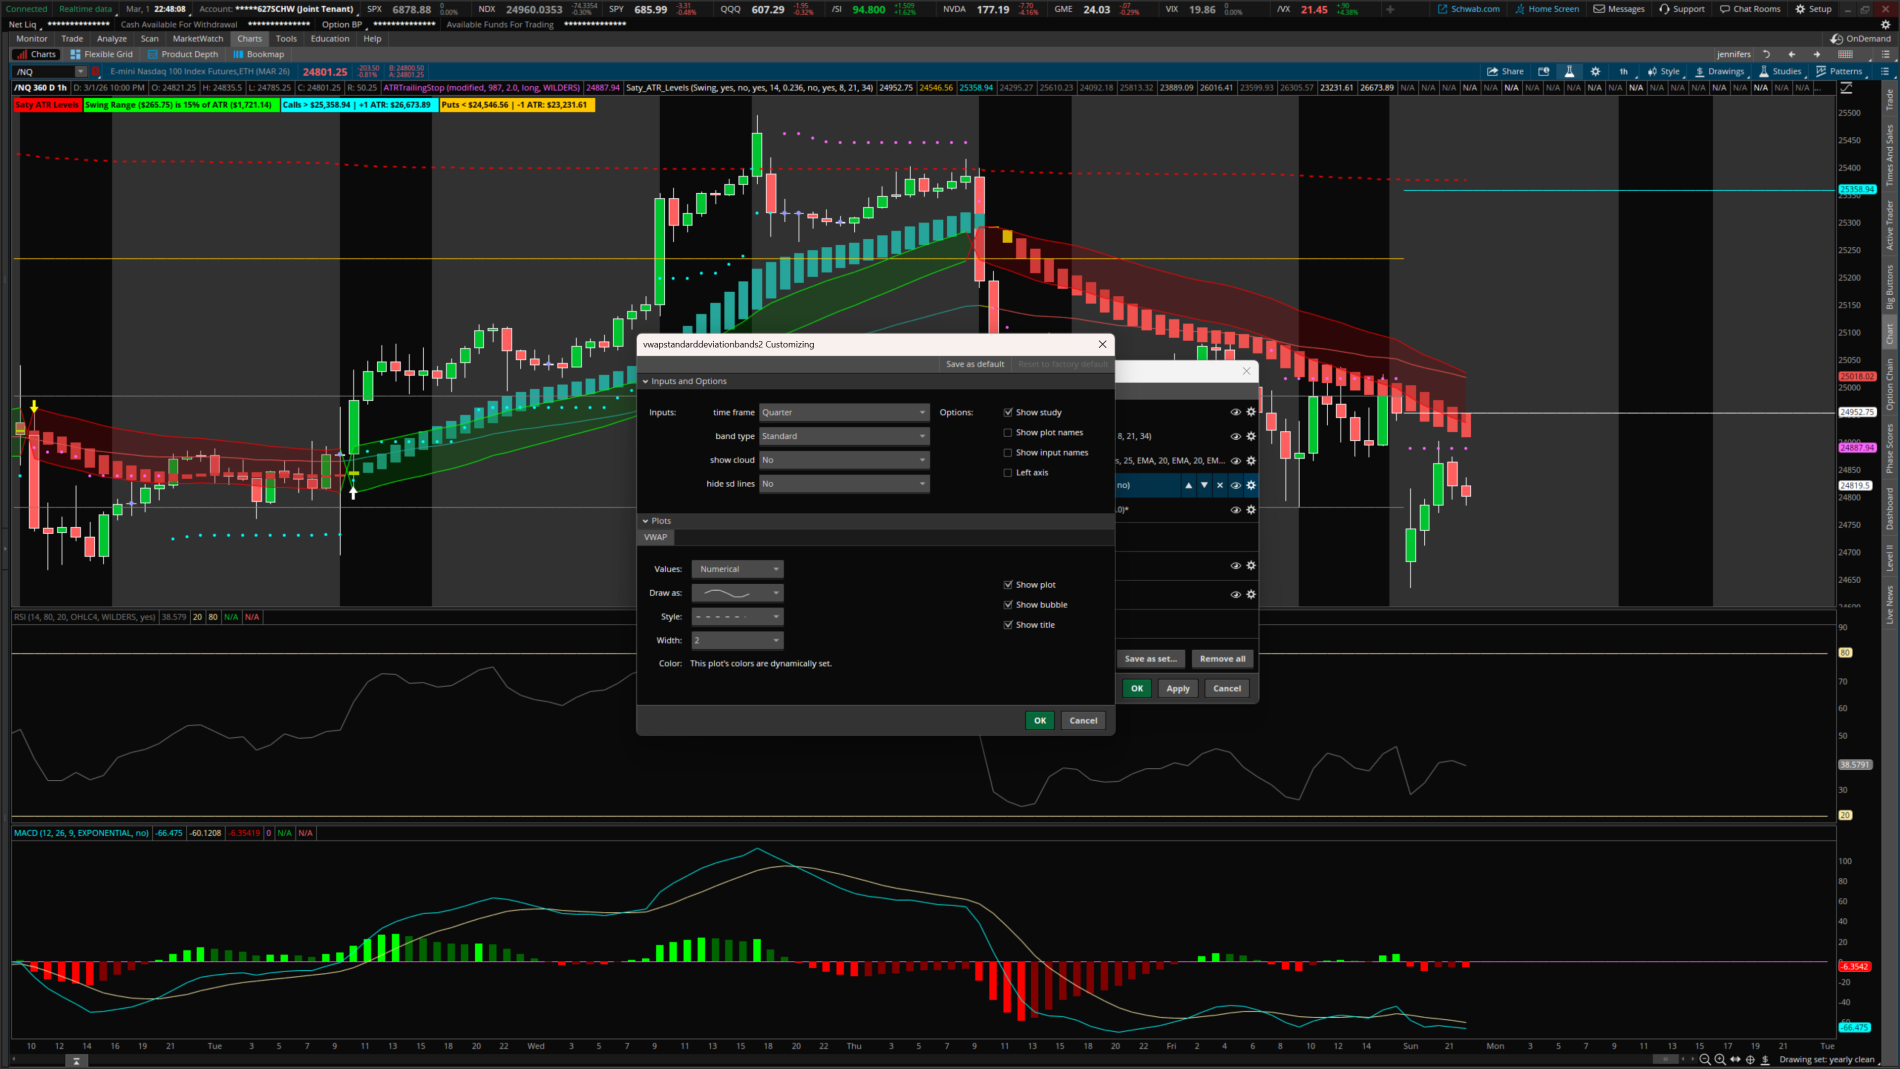The image size is (1900, 1069).
Task: Open Setup gear in top bar
Action: [x=1813, y=9]
